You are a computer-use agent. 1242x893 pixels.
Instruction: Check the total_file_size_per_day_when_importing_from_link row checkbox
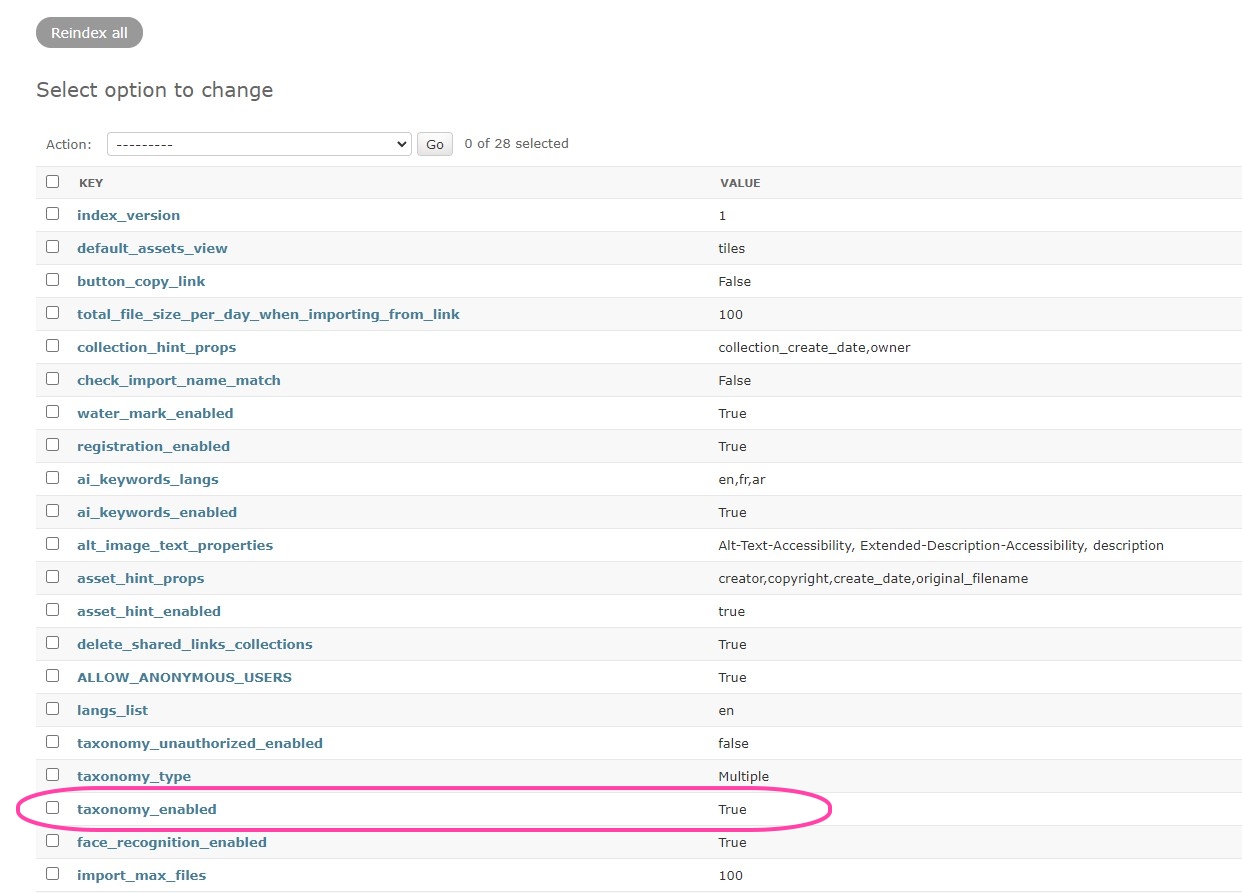coord(52,312)
